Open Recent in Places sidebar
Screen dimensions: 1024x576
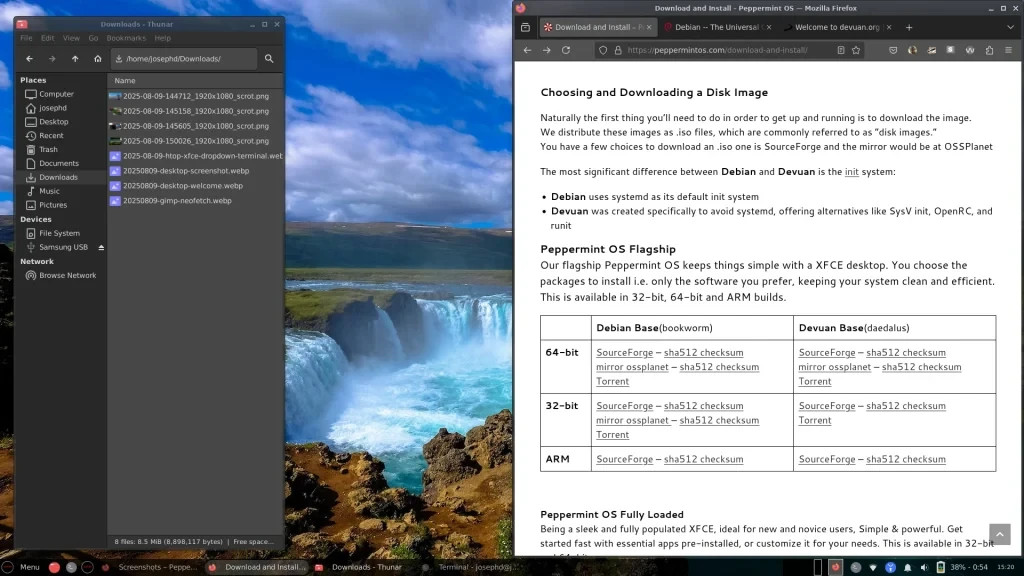(x=51, y=136)
